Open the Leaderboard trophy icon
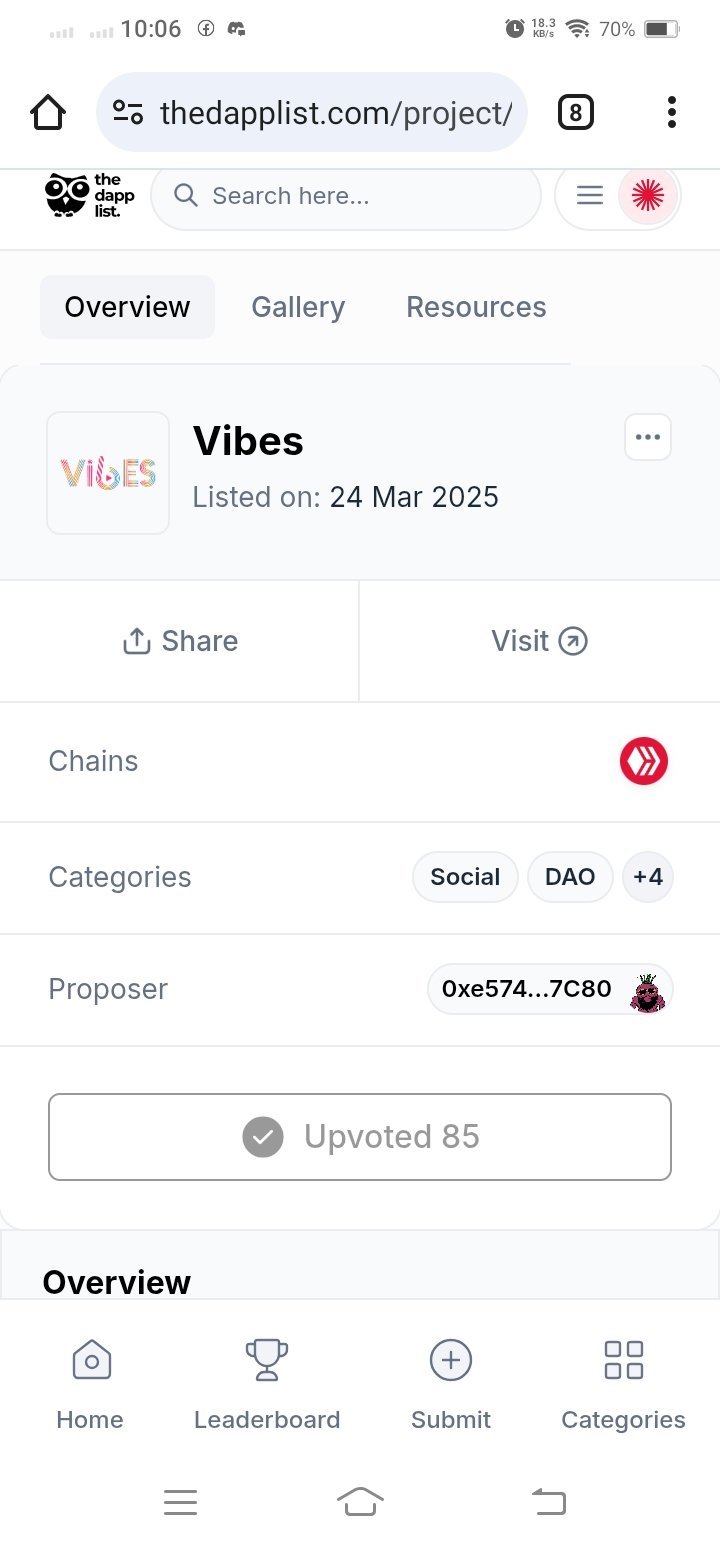The height and width of the screenshot is (1544, 720). tap(267, 1360)
